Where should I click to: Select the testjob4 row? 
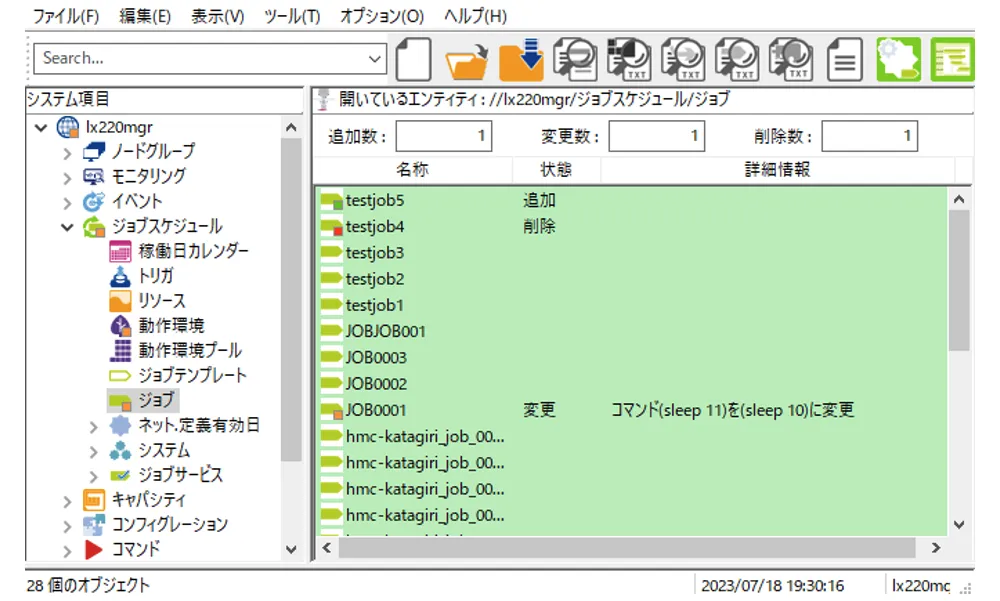point(631,227)
